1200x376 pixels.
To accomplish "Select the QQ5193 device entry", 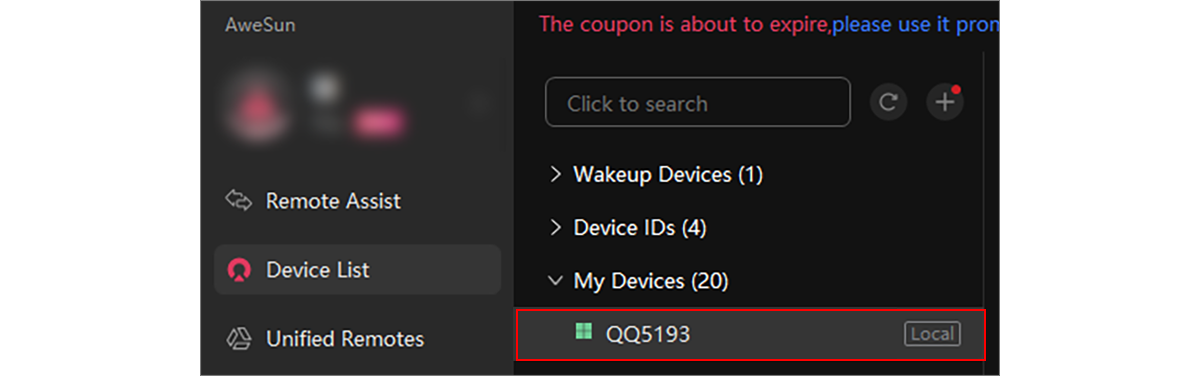I will point(750,334).
